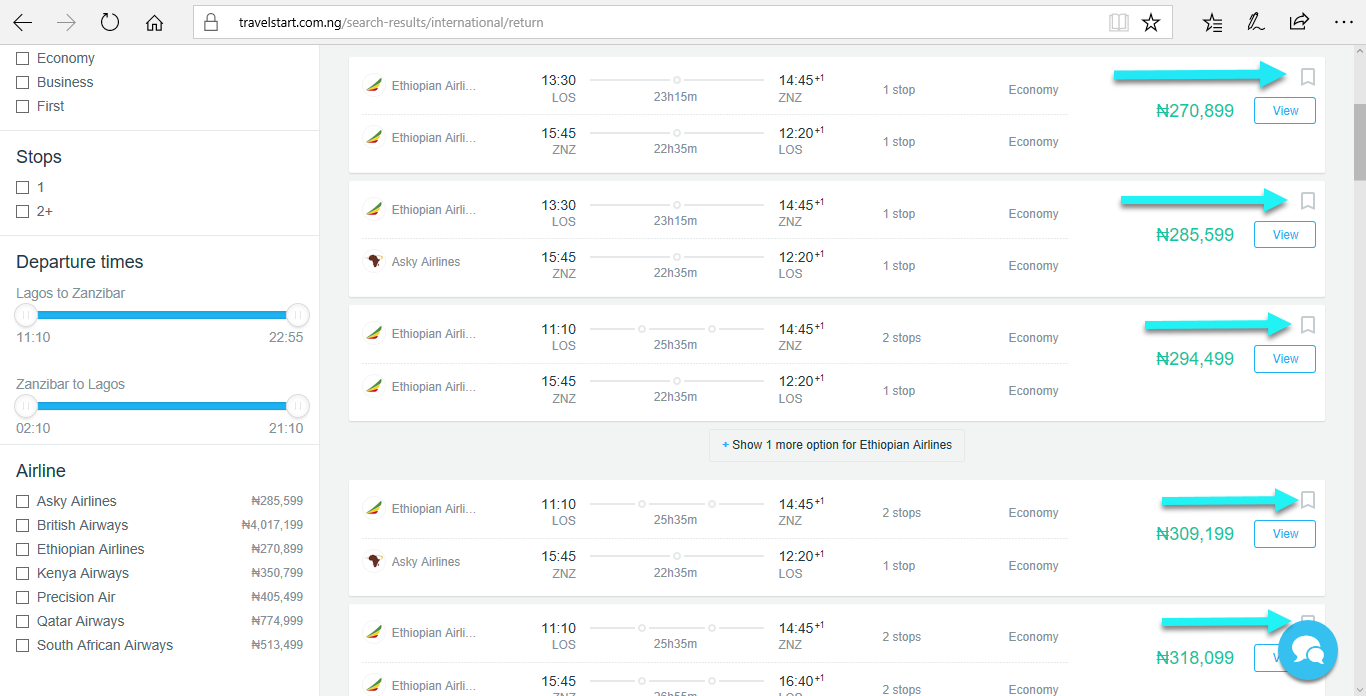
Task: Tick the Economy cabin checkbox
Action: click(x=23, y=58)
